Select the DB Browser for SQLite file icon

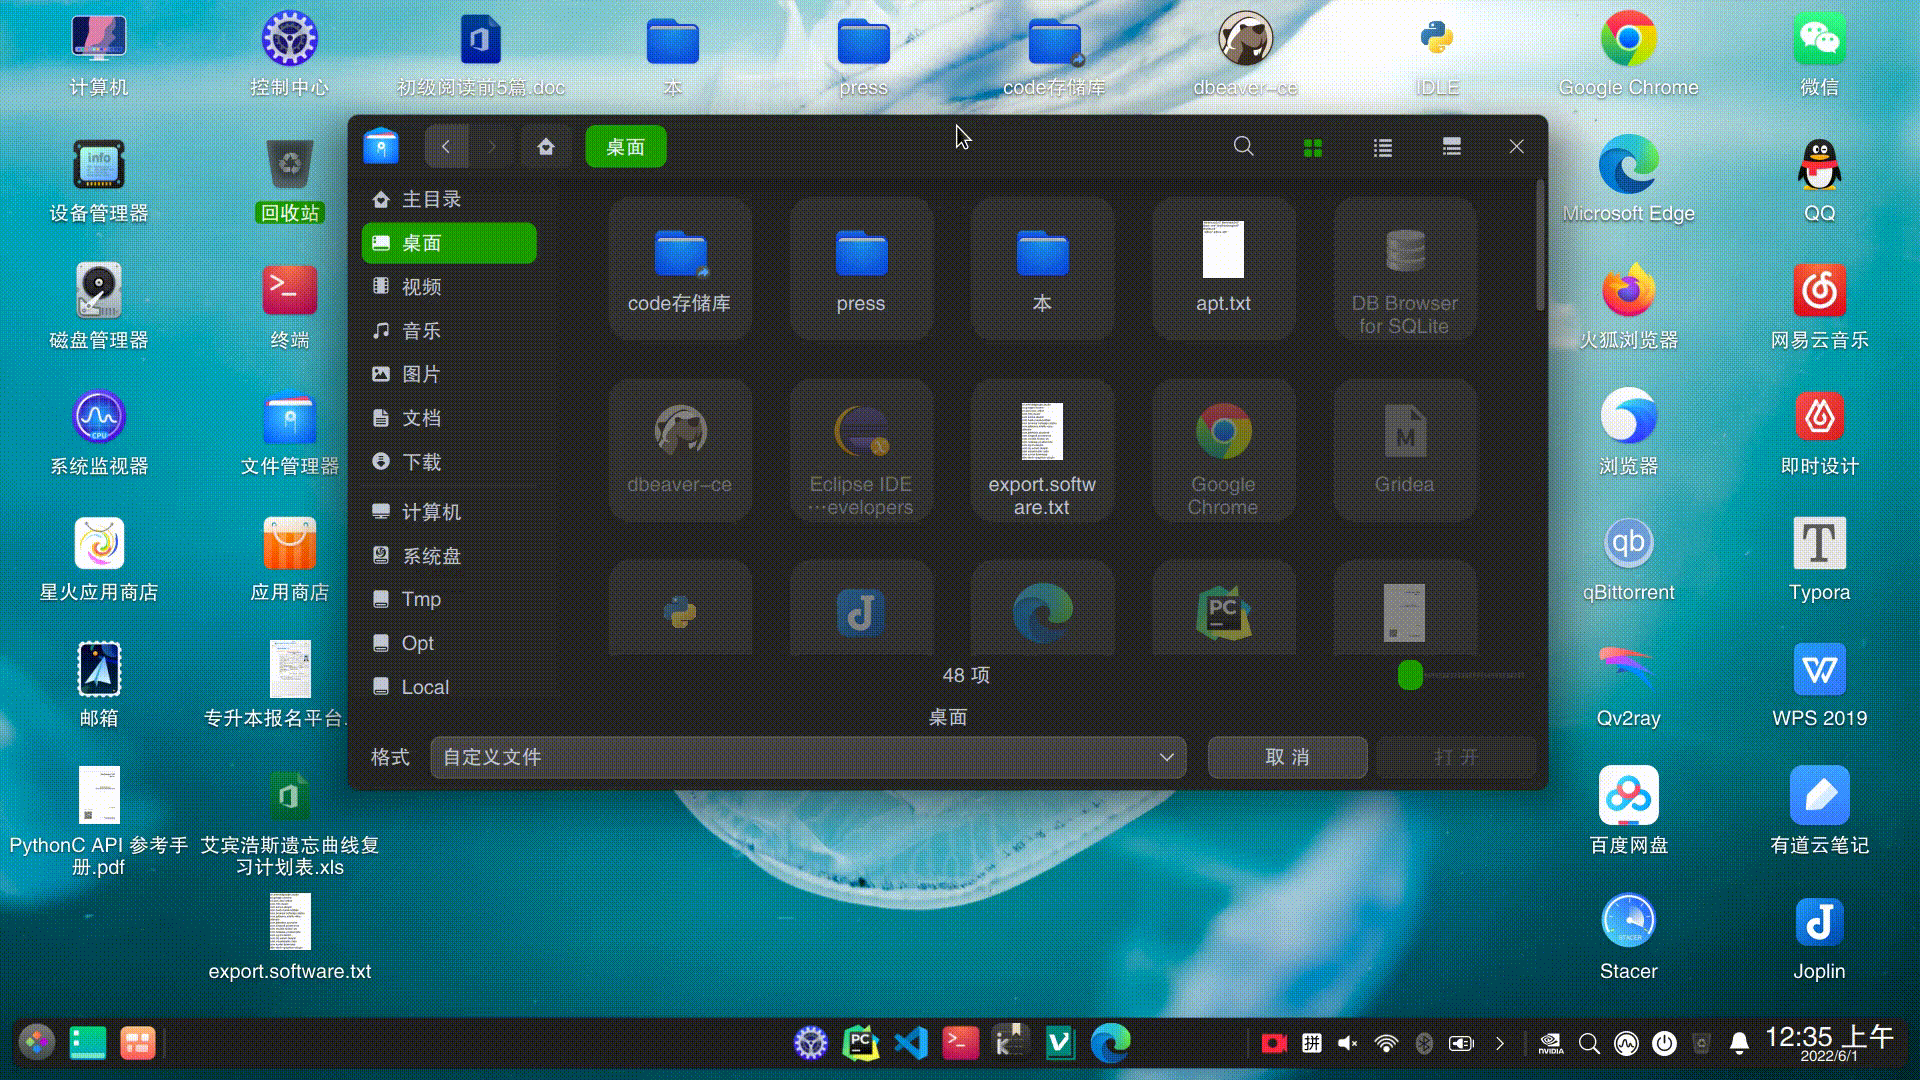pyautogui.click(x=1404, y=267)
